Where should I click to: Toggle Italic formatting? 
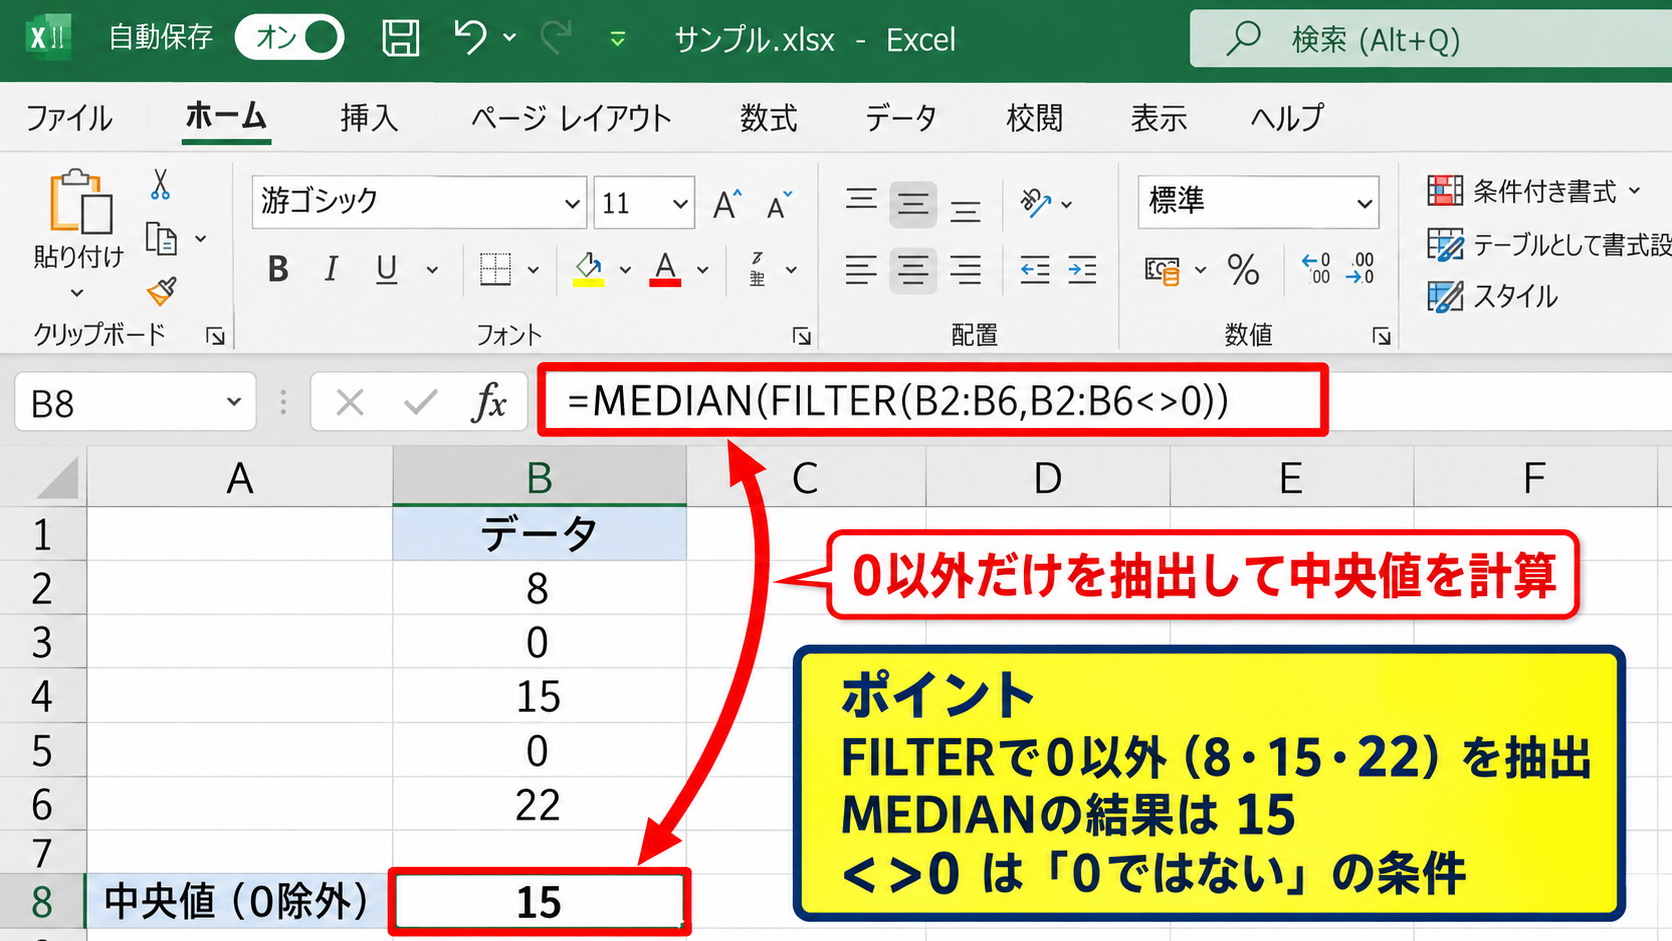pyautogui.click(x=331, y=269)
